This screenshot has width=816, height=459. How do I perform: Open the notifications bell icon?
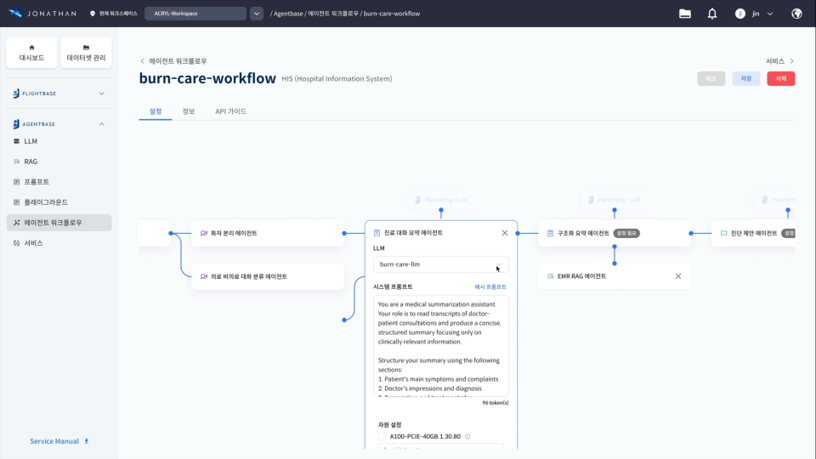(712, 14)
